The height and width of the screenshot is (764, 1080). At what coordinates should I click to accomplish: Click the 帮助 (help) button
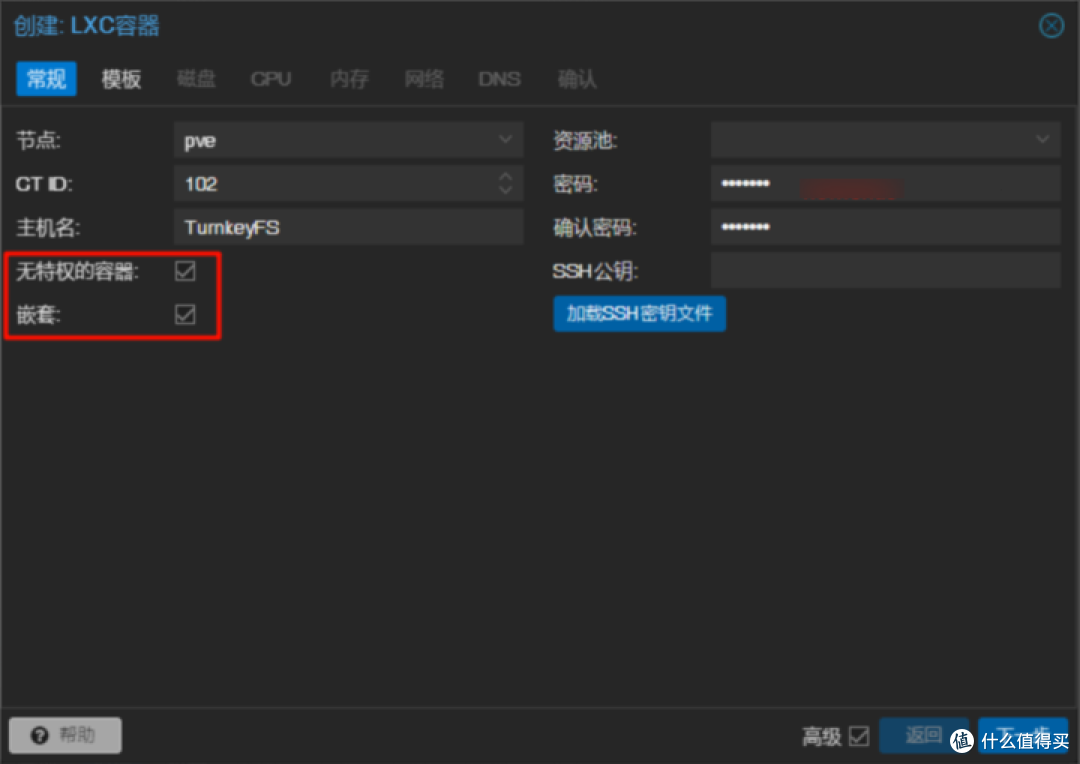64,735
